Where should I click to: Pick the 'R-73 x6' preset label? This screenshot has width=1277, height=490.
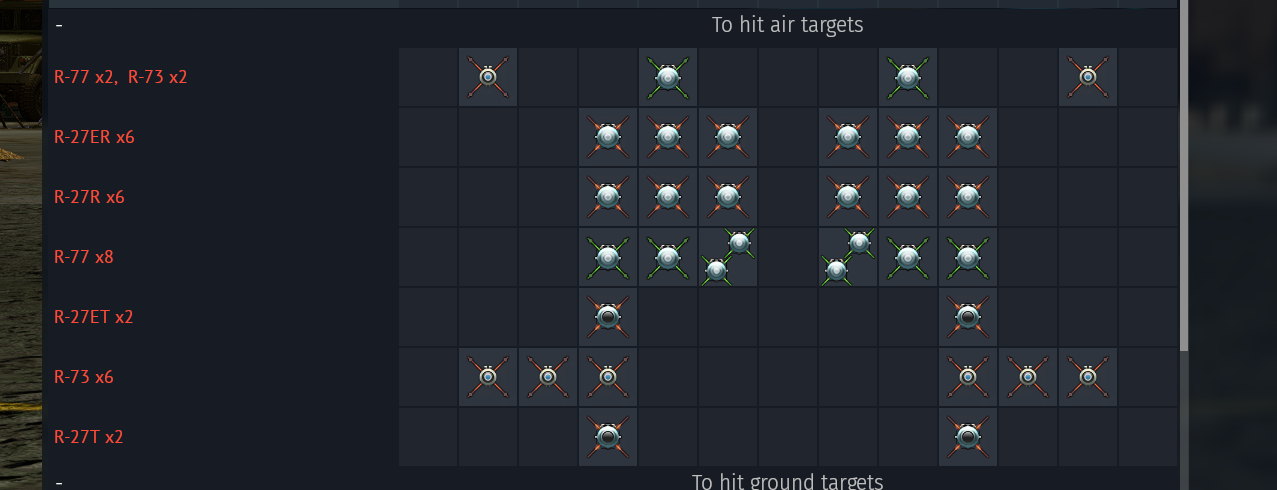pyautogui.click(x=84, y=377)
